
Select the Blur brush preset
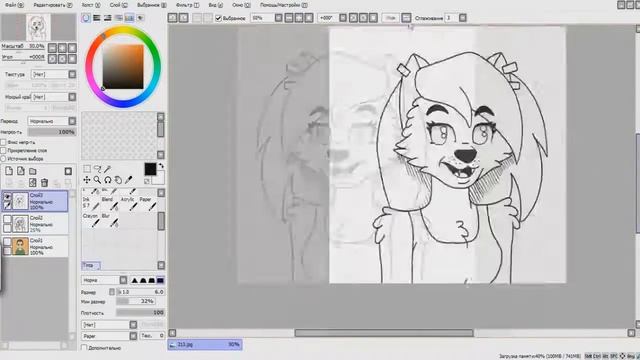coord(110,220)
